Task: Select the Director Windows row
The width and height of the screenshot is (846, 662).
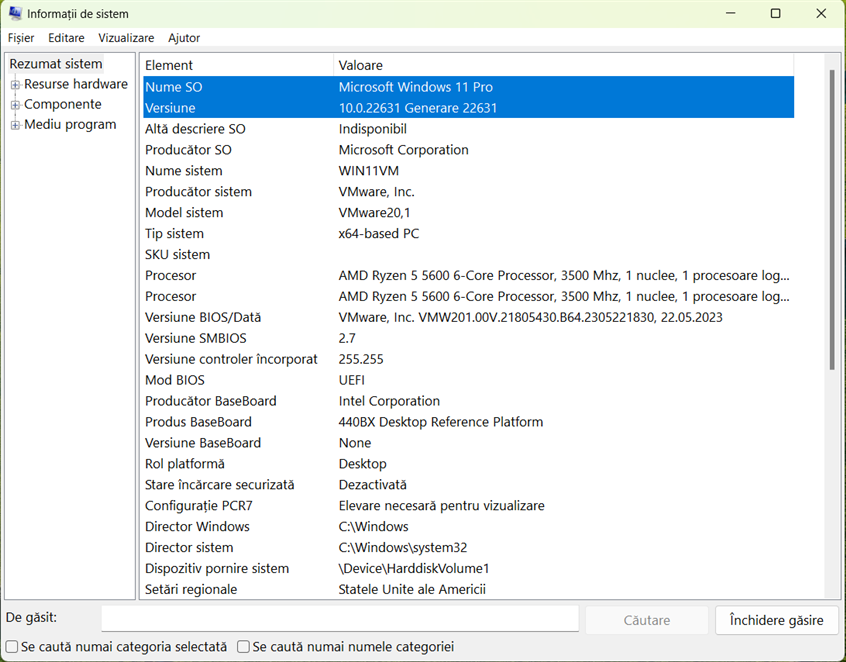Action: (x=468, y=527)
